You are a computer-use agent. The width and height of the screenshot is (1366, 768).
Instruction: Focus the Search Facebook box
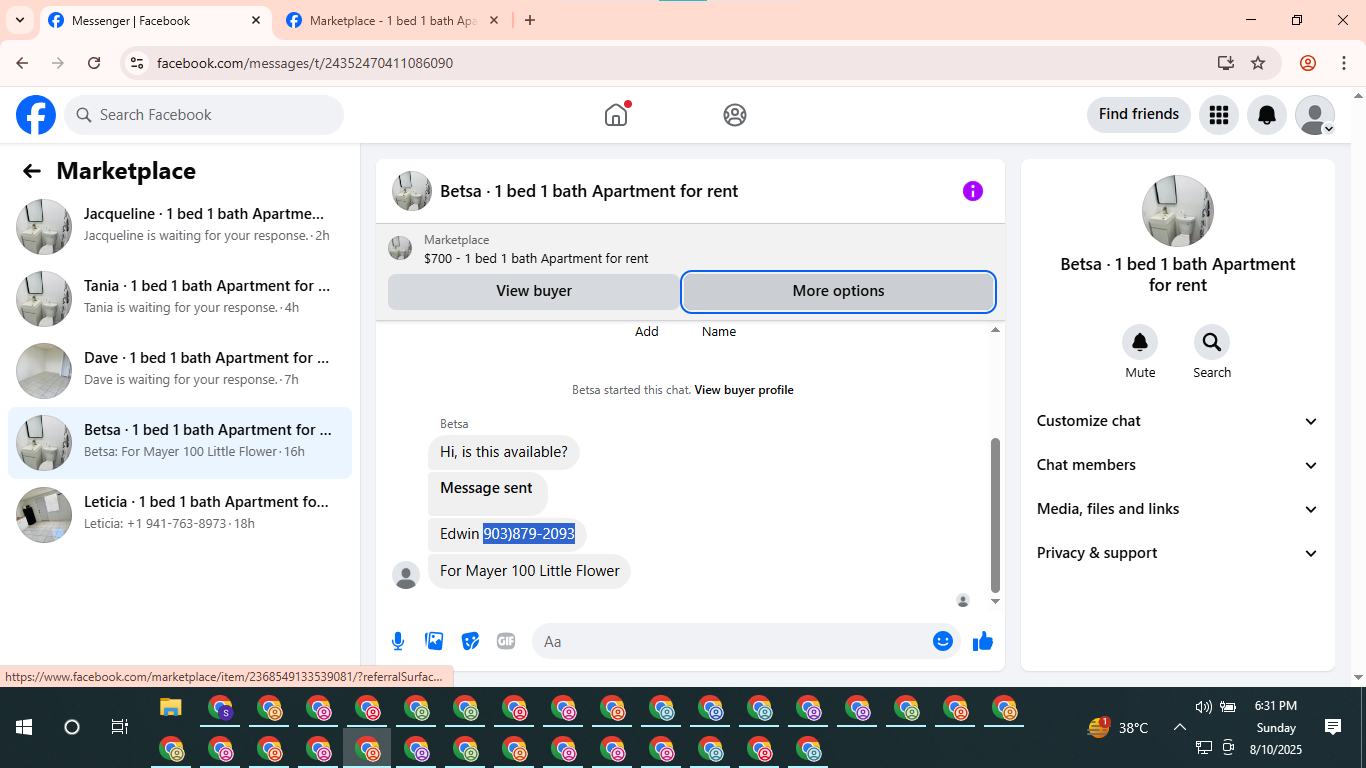pos(204,115)
